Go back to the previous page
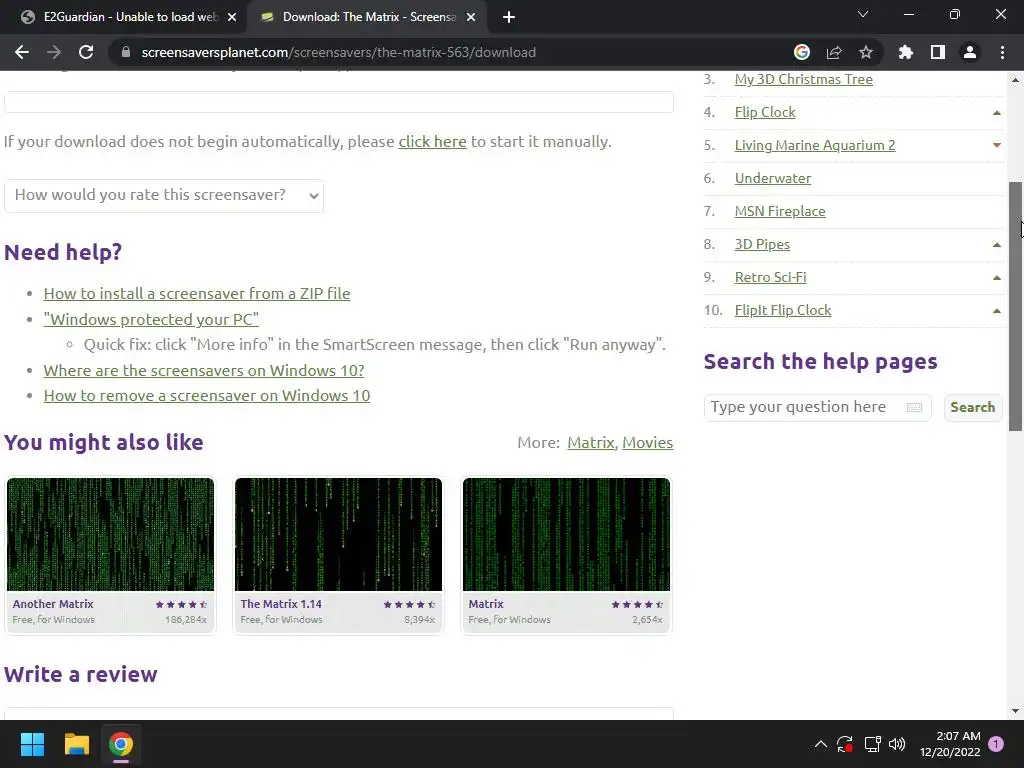This screenshot has width=1024, height=768. tap(22, 52)
